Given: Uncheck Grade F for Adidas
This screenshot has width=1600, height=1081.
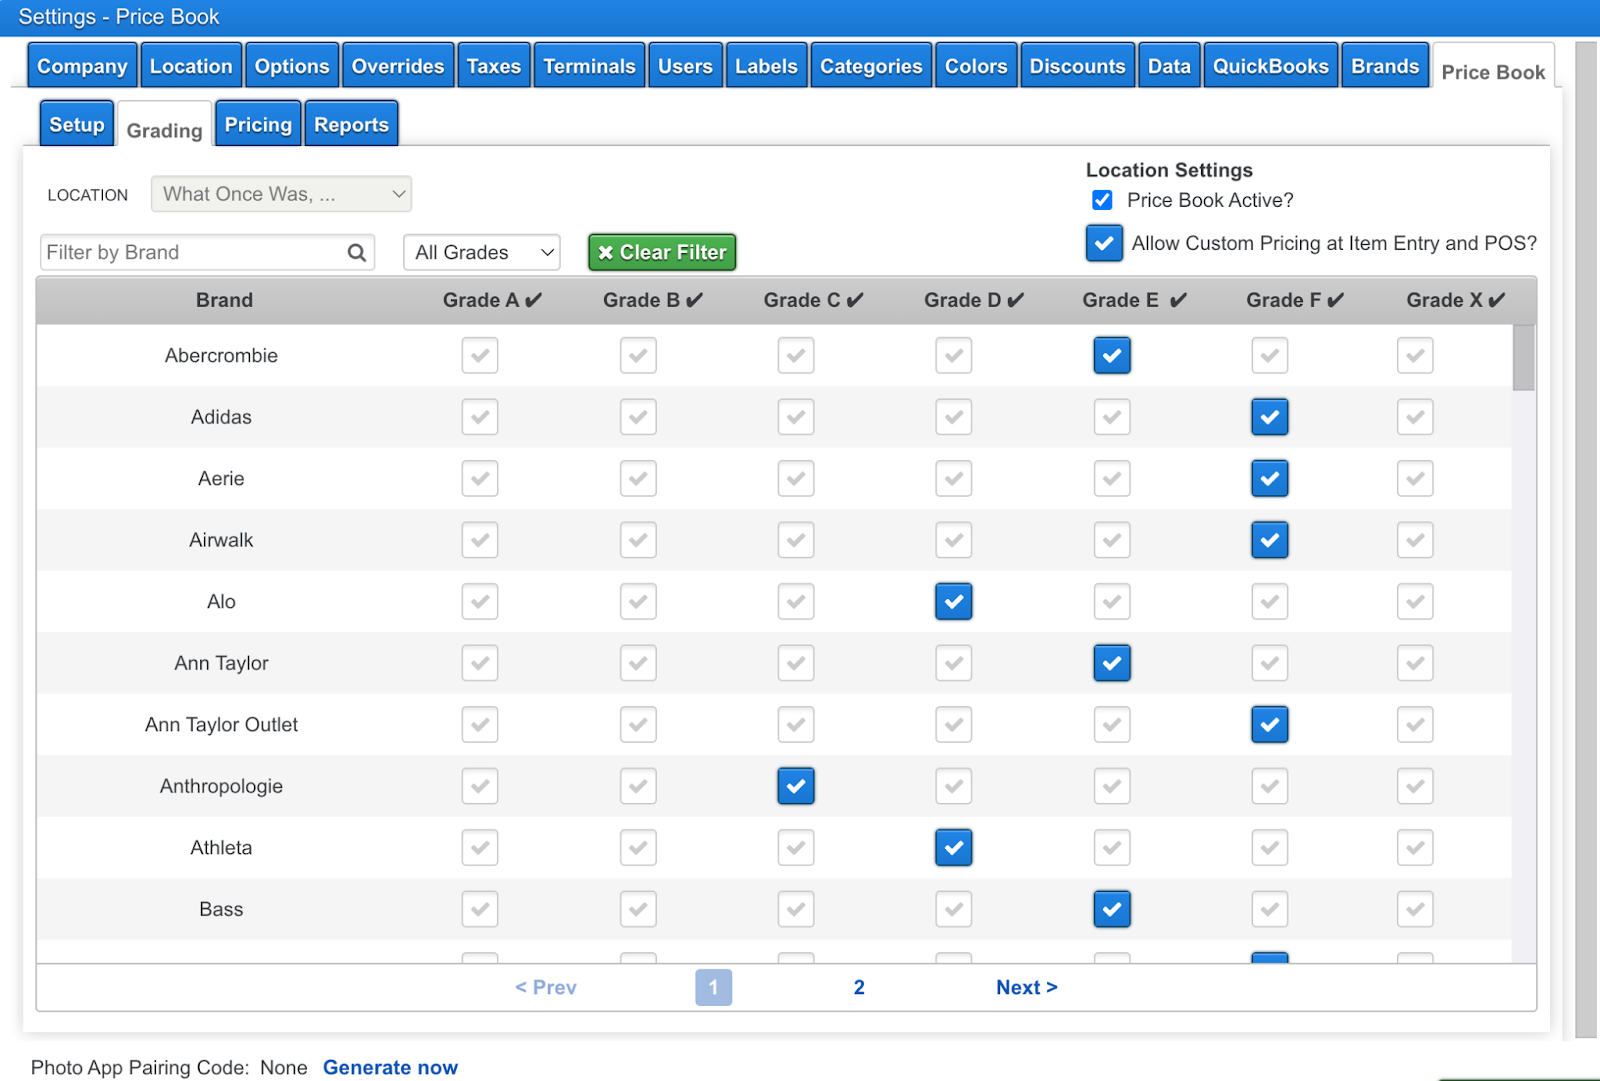Looking at the screenshot, I should point(1270,417).
